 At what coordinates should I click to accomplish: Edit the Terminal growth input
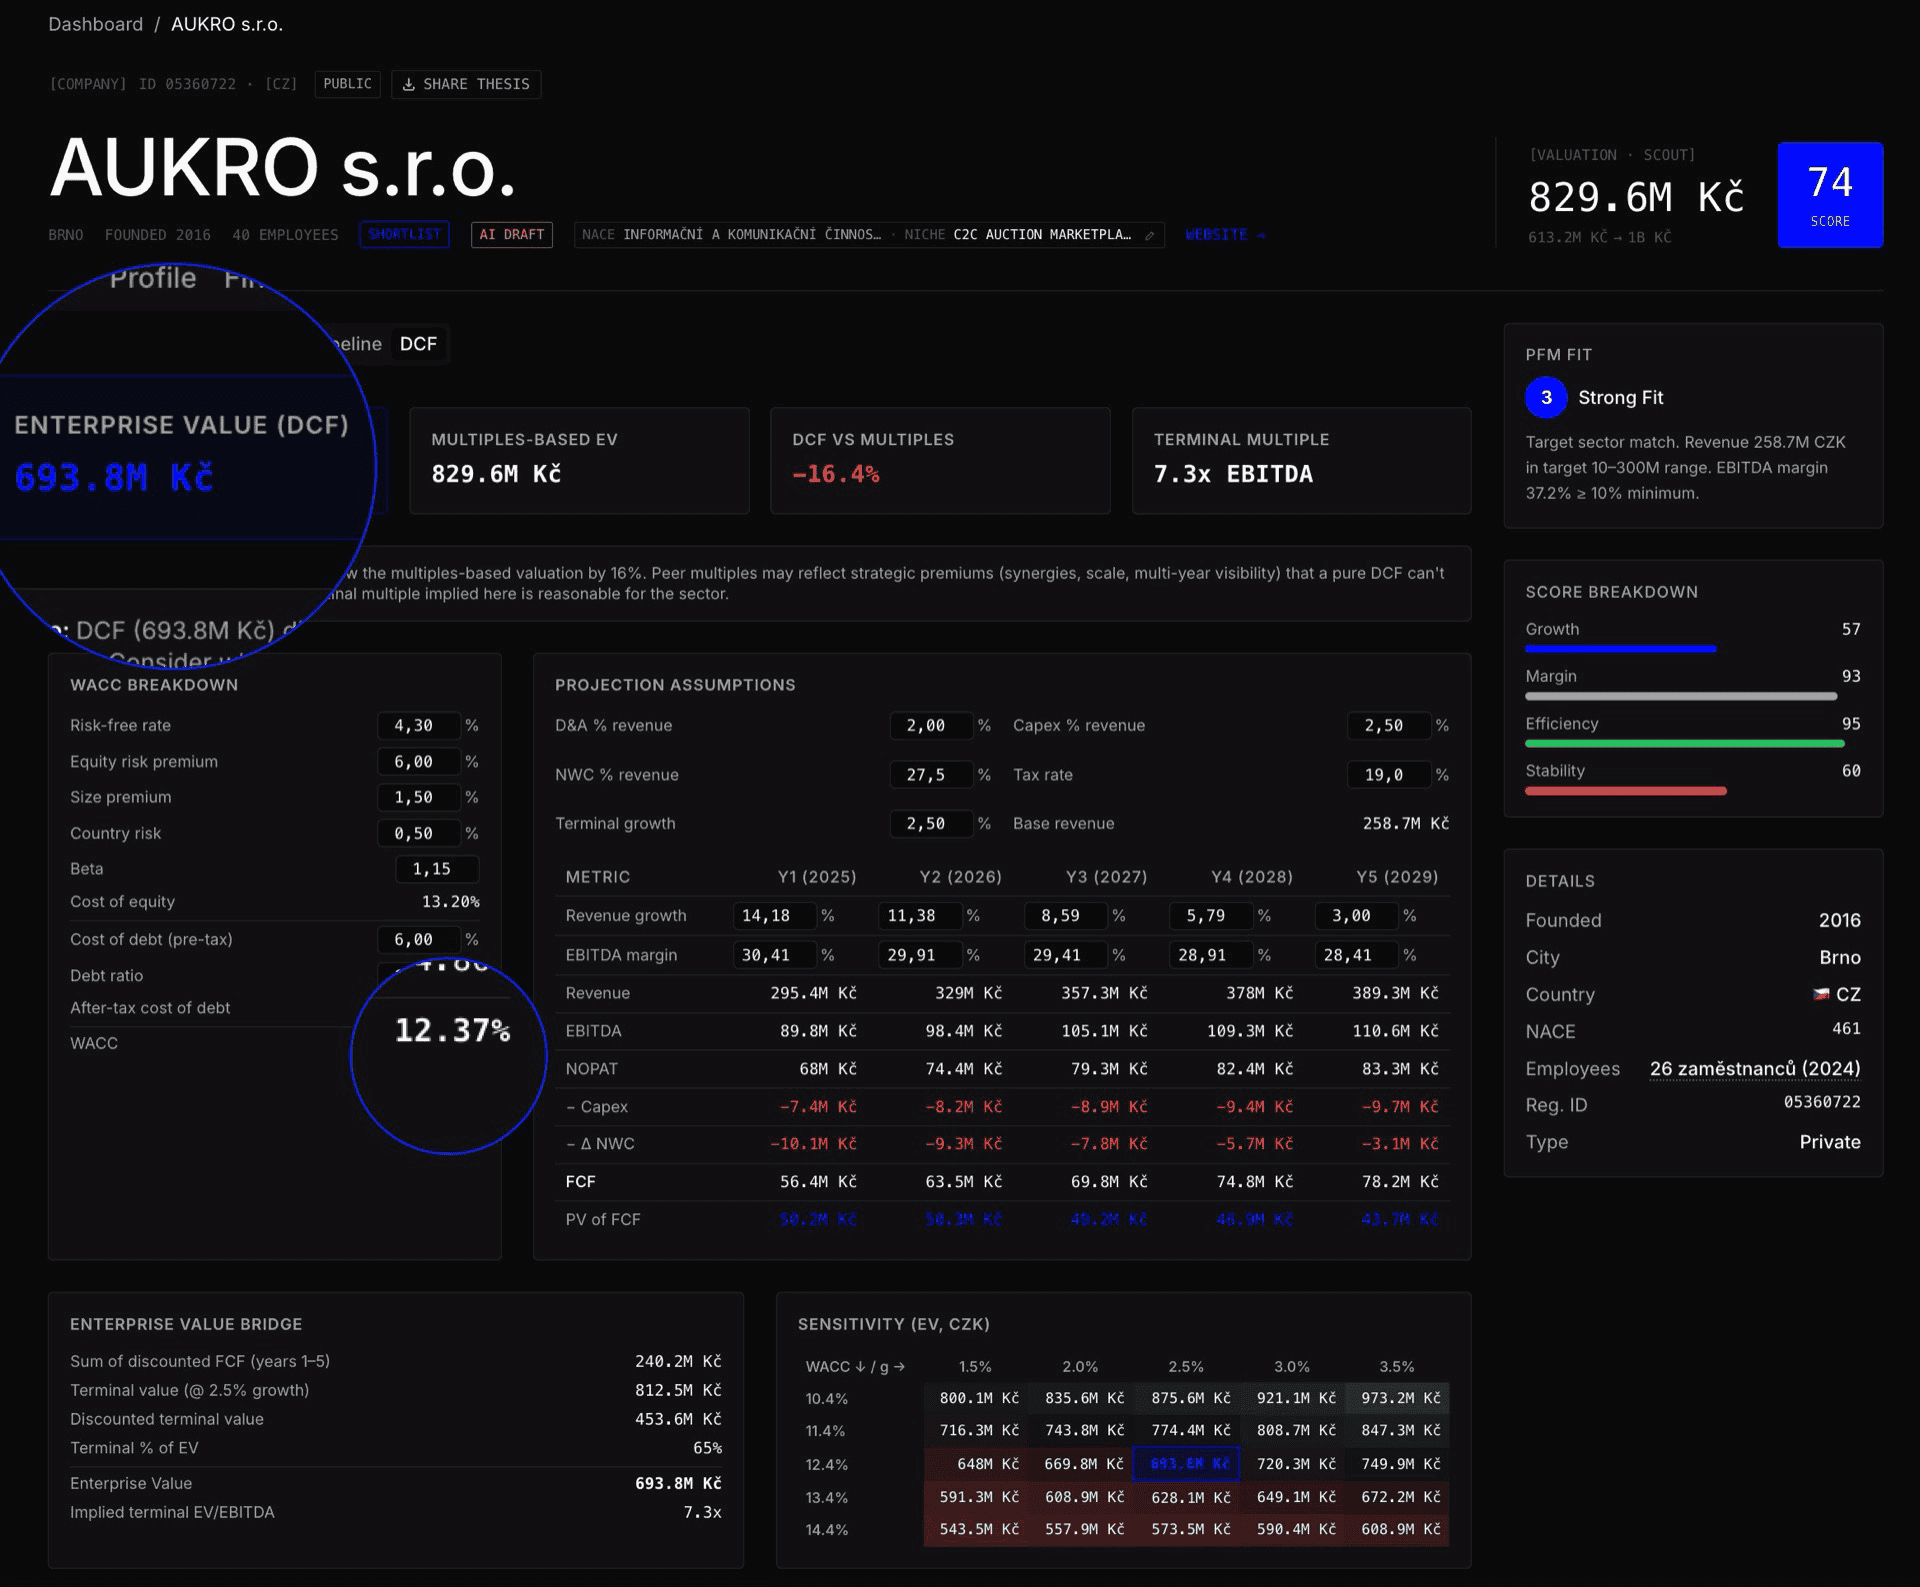(x=931, y=824)
